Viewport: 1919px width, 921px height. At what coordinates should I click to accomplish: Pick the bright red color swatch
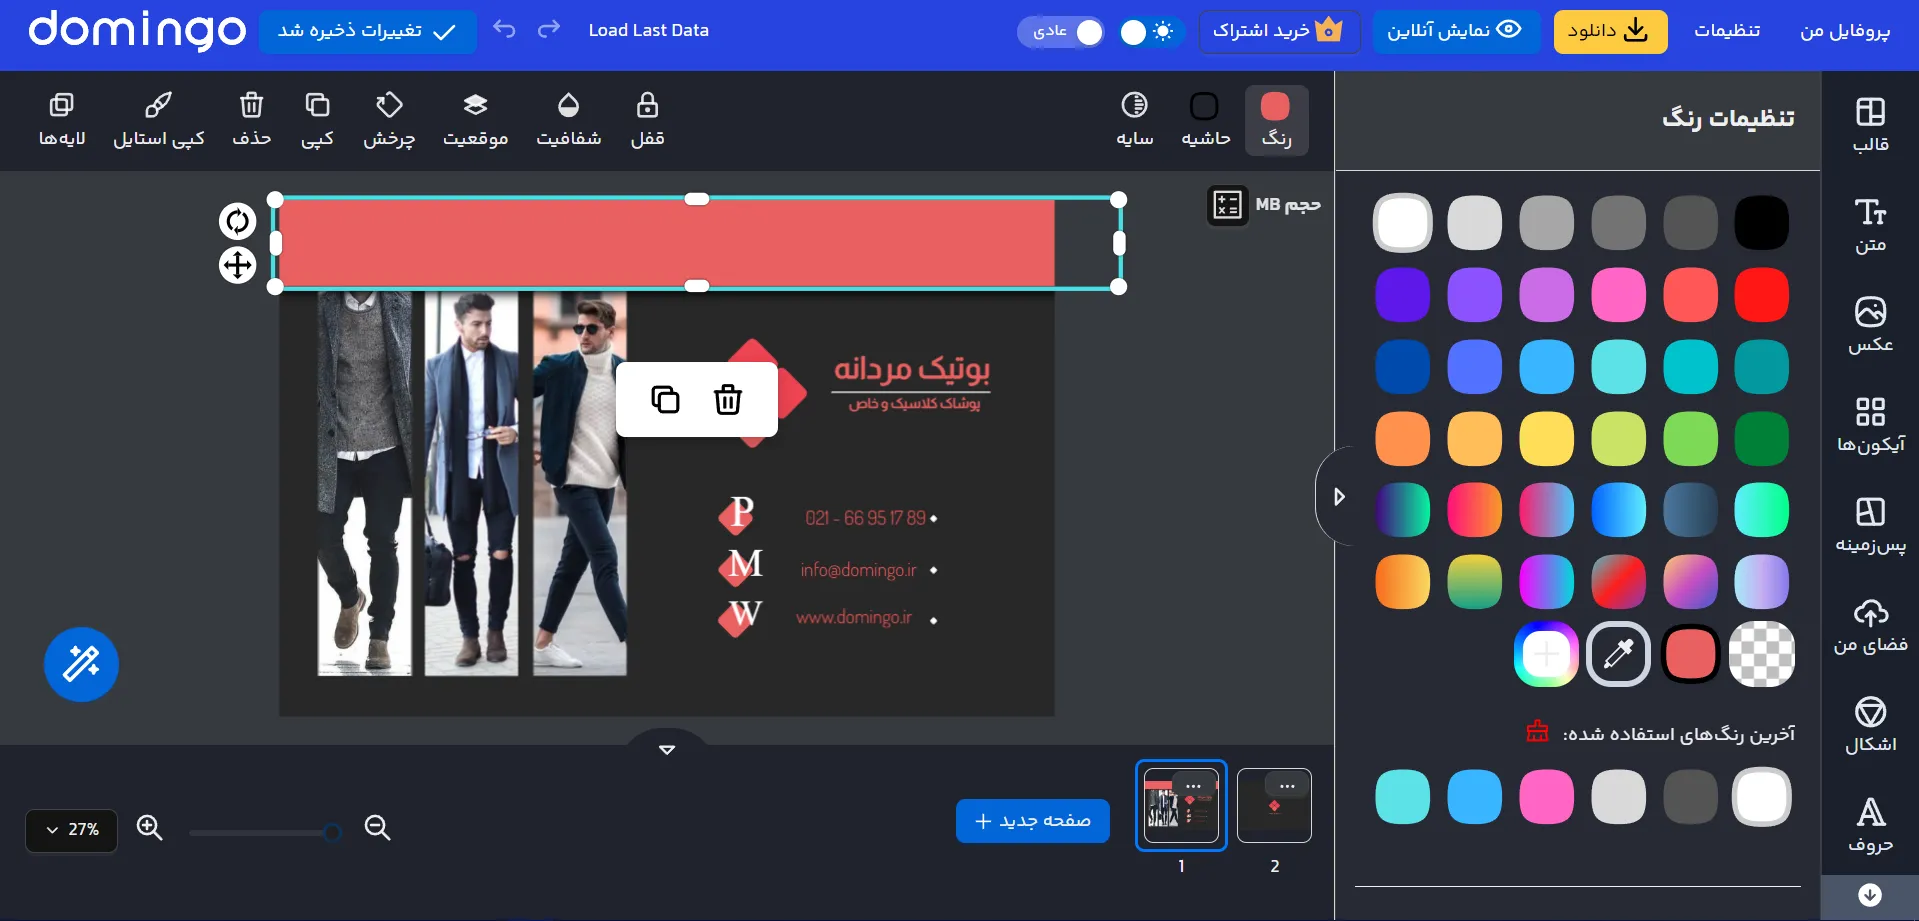pos(1761,294)
